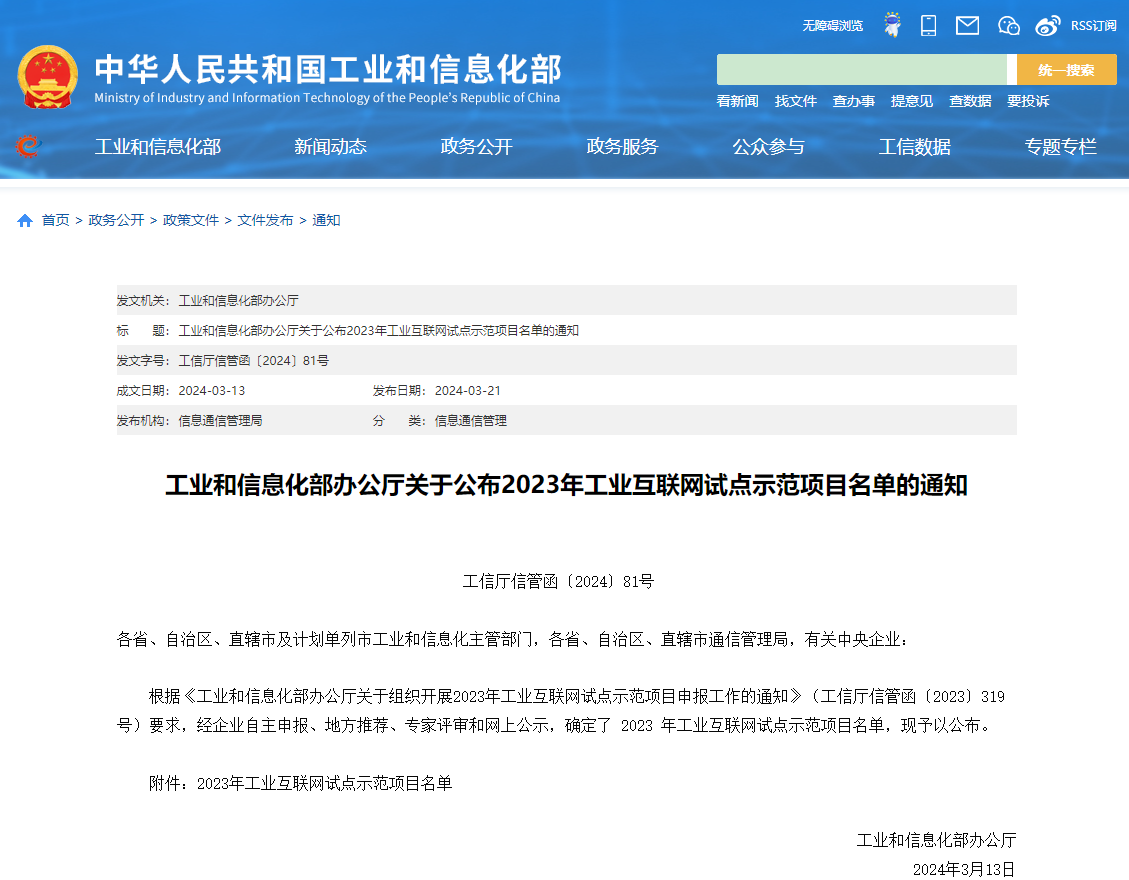
Task: Click the home icon in breadcrumb
Action: coord(25,221)
